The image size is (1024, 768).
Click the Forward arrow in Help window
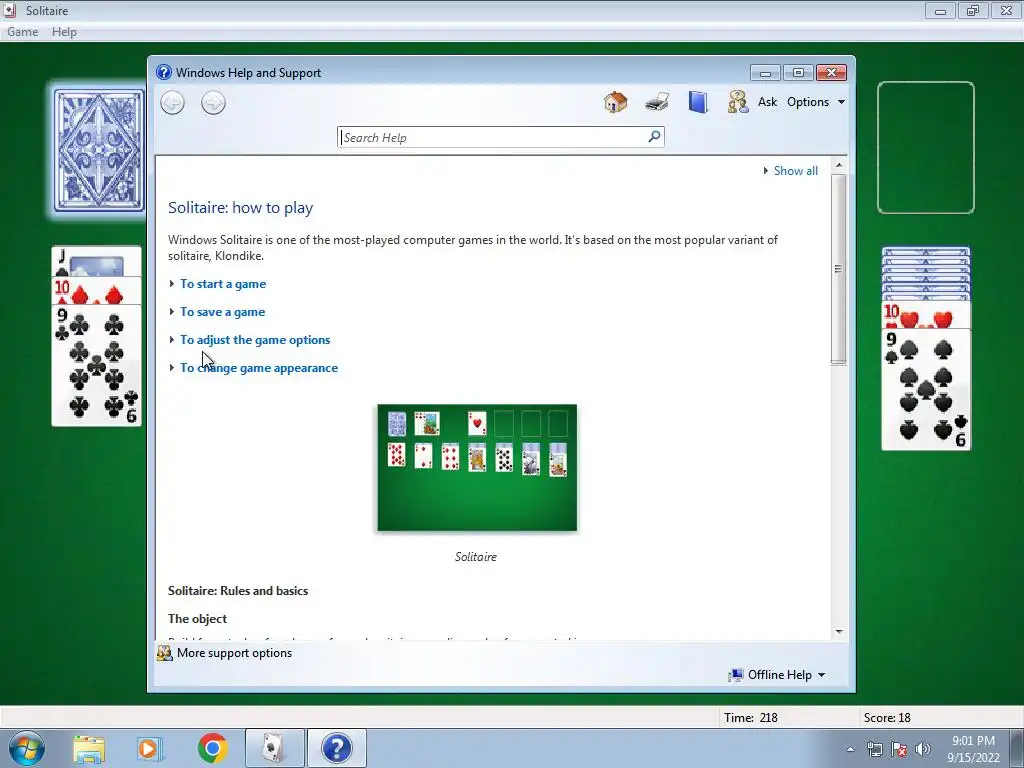pos(213,103)
